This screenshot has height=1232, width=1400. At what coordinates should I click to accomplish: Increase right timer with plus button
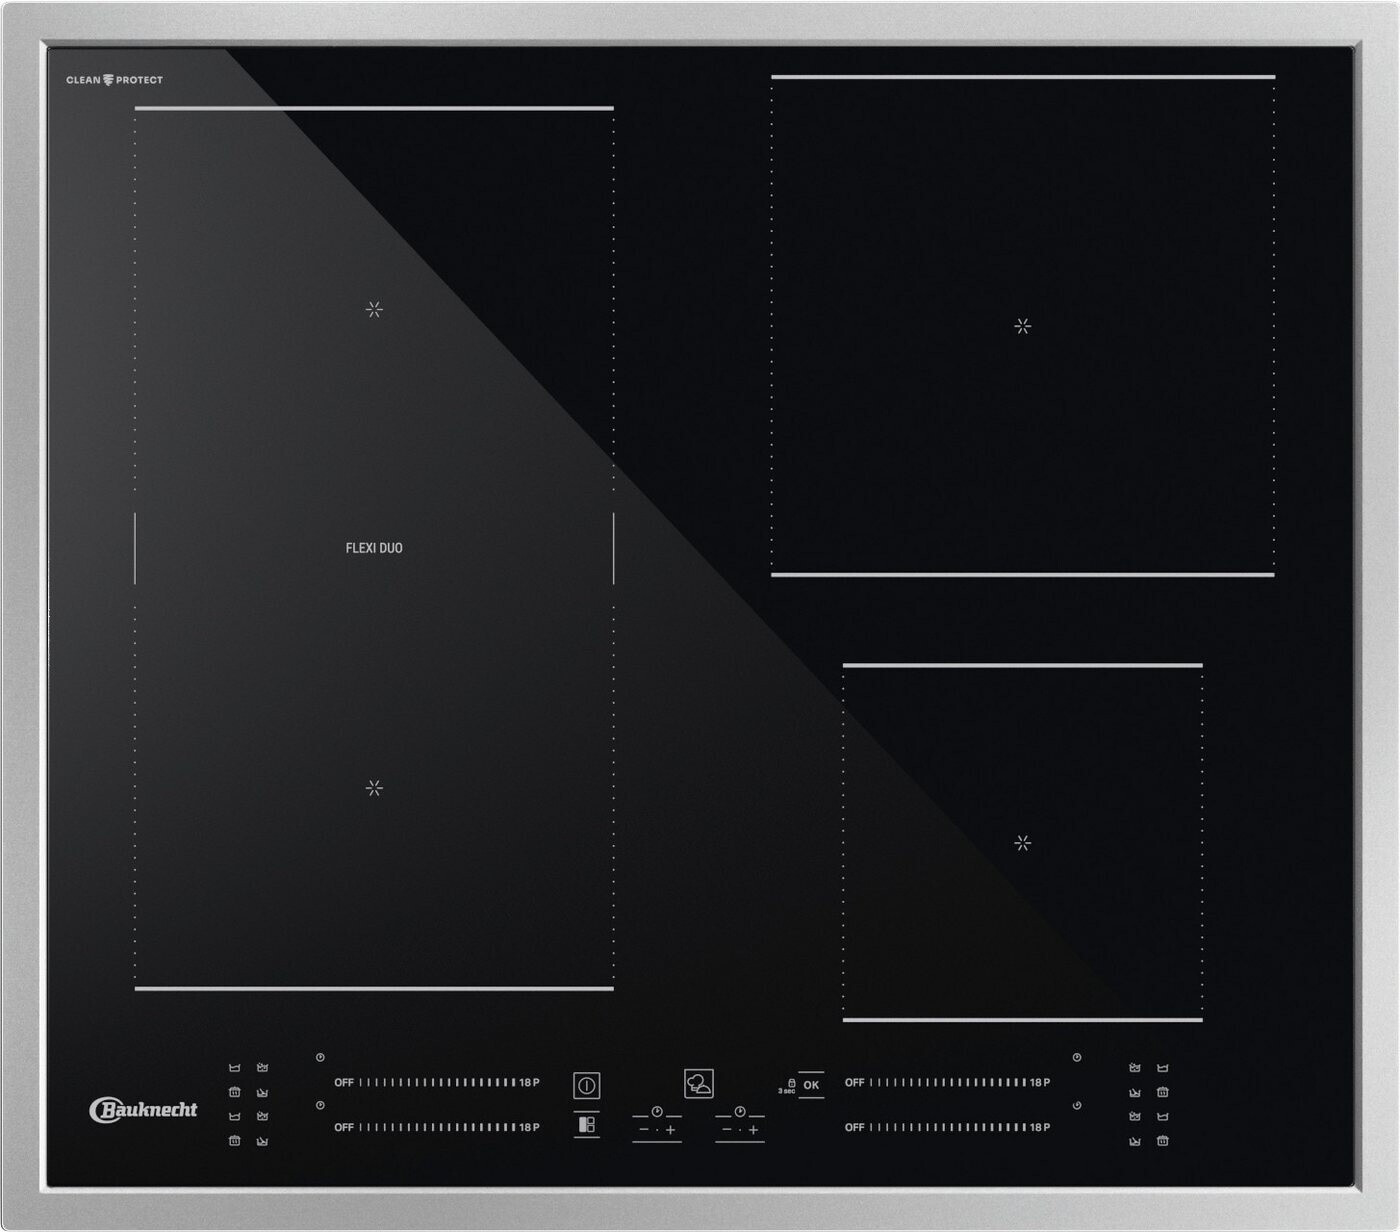(753, 1130)
